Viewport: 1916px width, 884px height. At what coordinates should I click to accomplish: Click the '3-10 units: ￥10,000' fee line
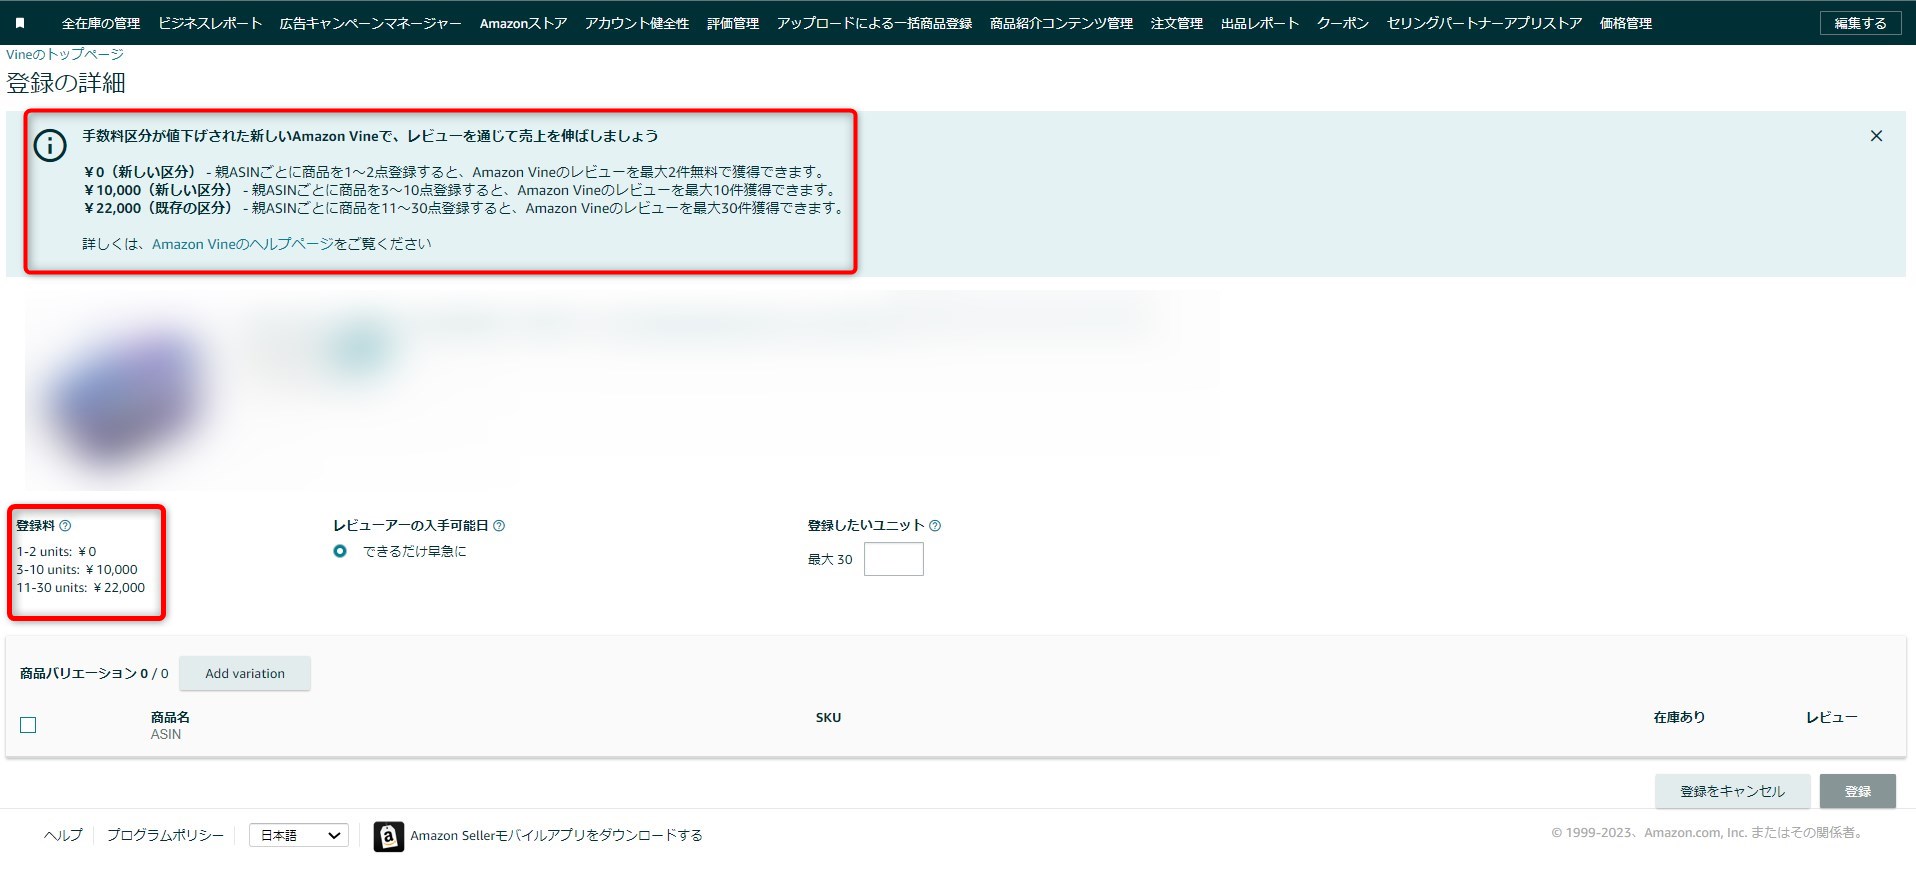pyautogui.click(x=77, y=569)
